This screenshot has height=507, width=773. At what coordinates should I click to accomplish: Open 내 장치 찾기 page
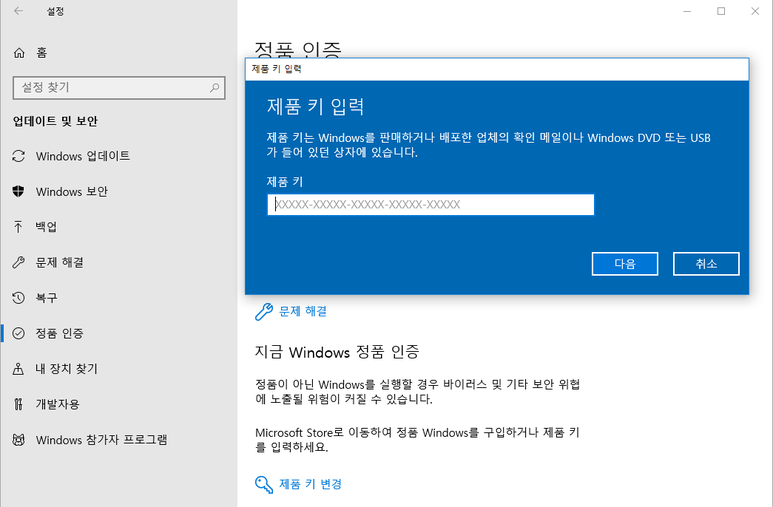[67, 369]
